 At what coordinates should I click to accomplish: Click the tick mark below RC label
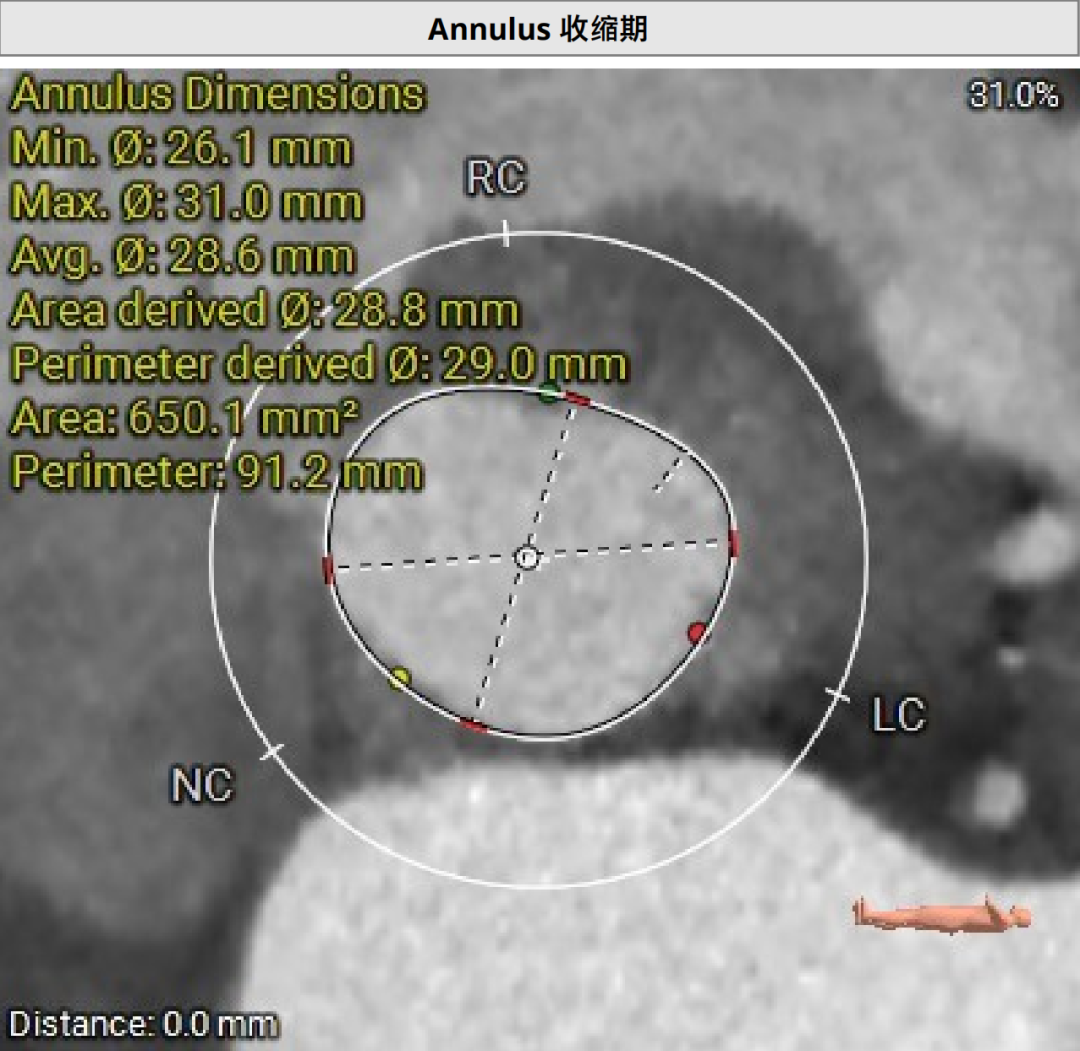point(506,234)
